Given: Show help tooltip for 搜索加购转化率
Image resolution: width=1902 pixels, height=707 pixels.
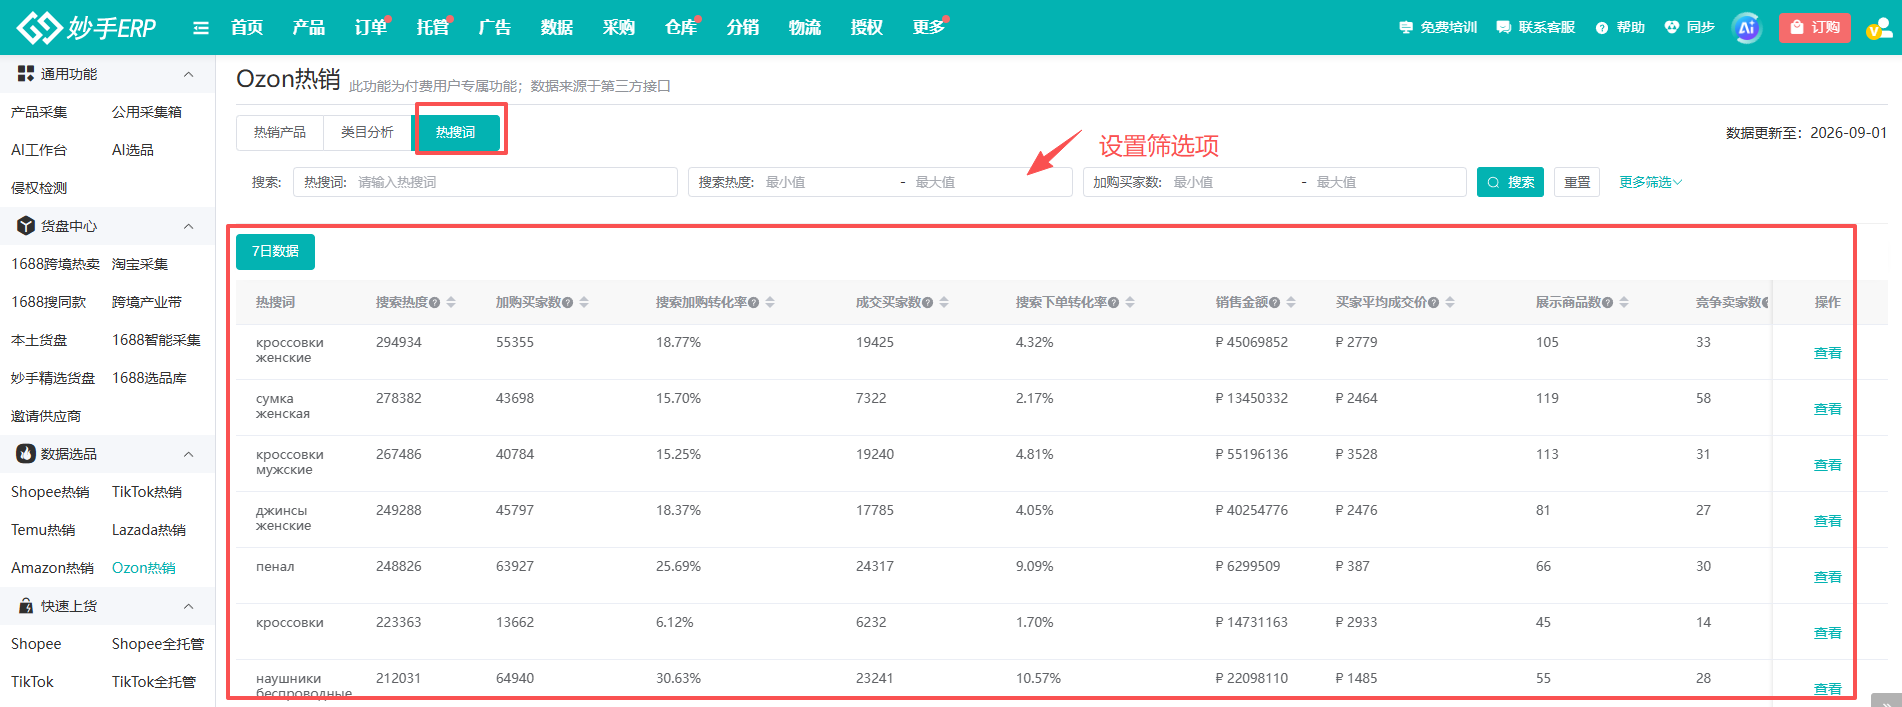Looking at the screenshot, I should (753, 303).
